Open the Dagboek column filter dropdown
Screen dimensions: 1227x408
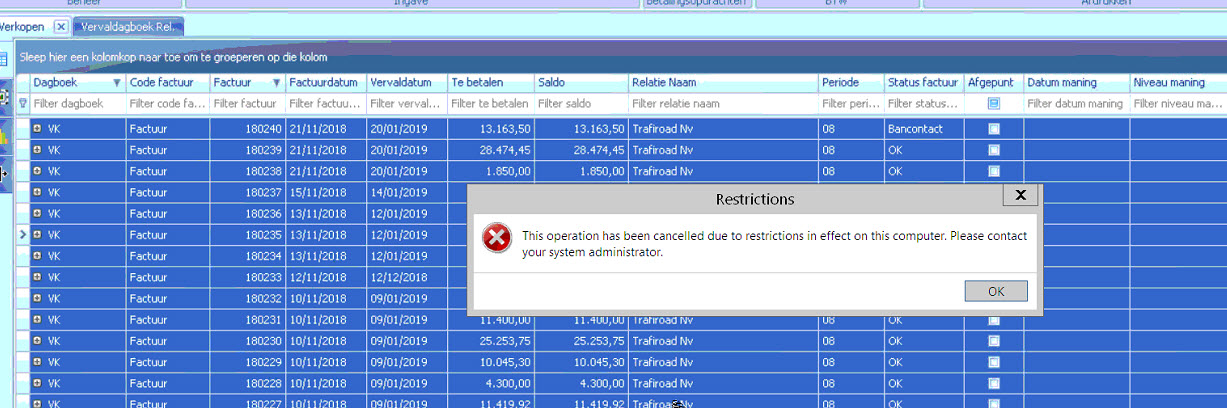coord(117,83)
